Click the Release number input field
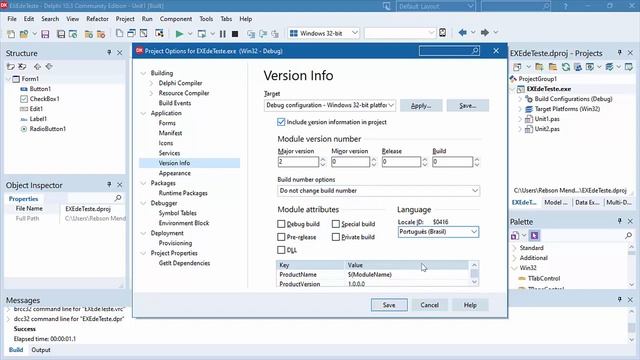 (x=401, y=162)
